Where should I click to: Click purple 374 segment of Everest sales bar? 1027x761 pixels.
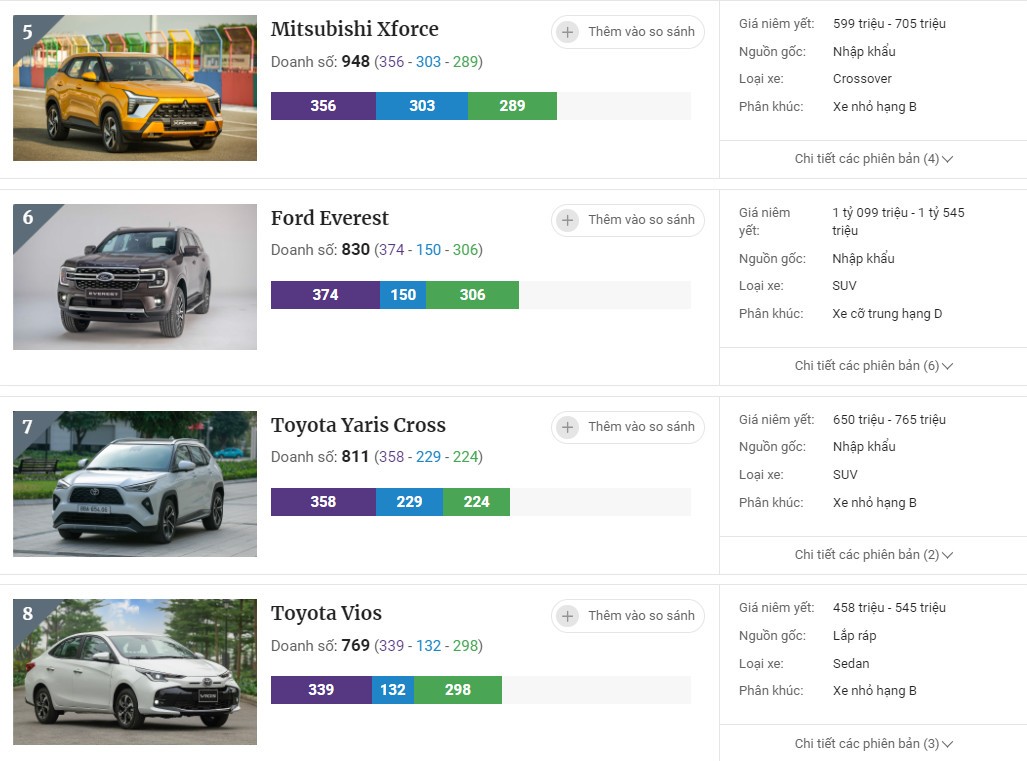pos(326,295)
